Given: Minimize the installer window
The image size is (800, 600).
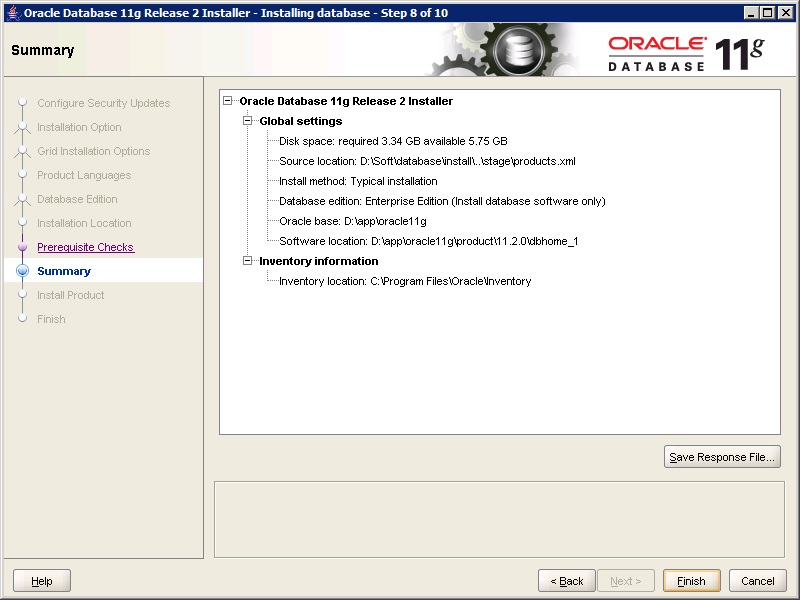Looking at the screenshot, I should 750,13.
